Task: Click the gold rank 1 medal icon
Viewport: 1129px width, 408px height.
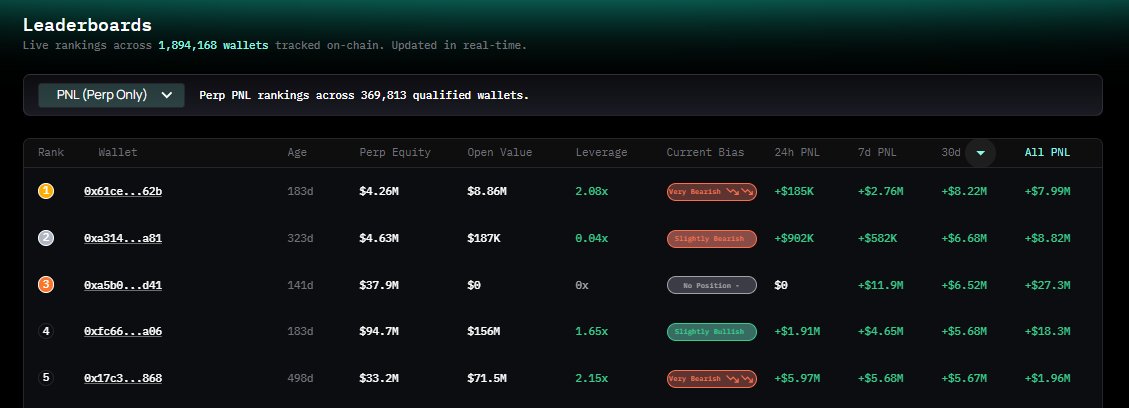Action: click(46, 191)
